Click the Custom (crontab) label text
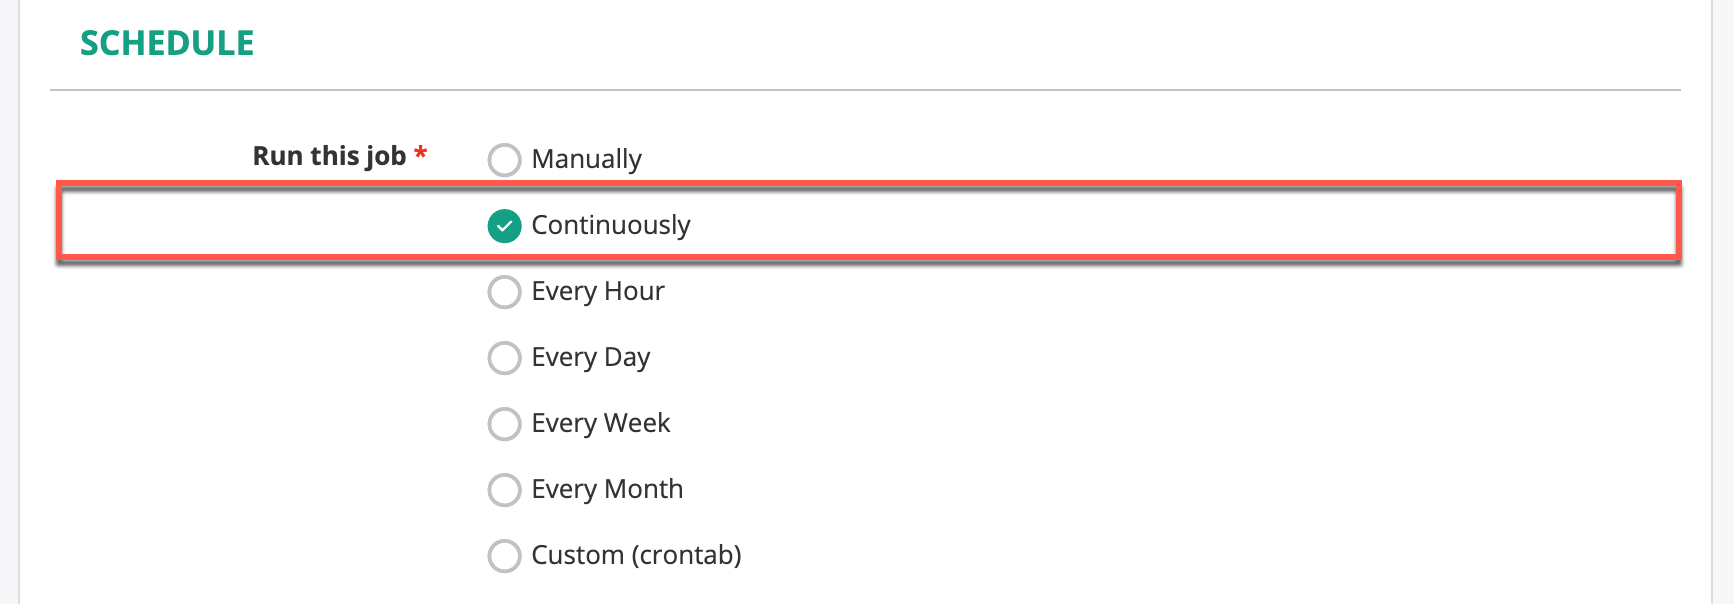The height and width of the screenshot is (604, 1734). coord(636,555)
